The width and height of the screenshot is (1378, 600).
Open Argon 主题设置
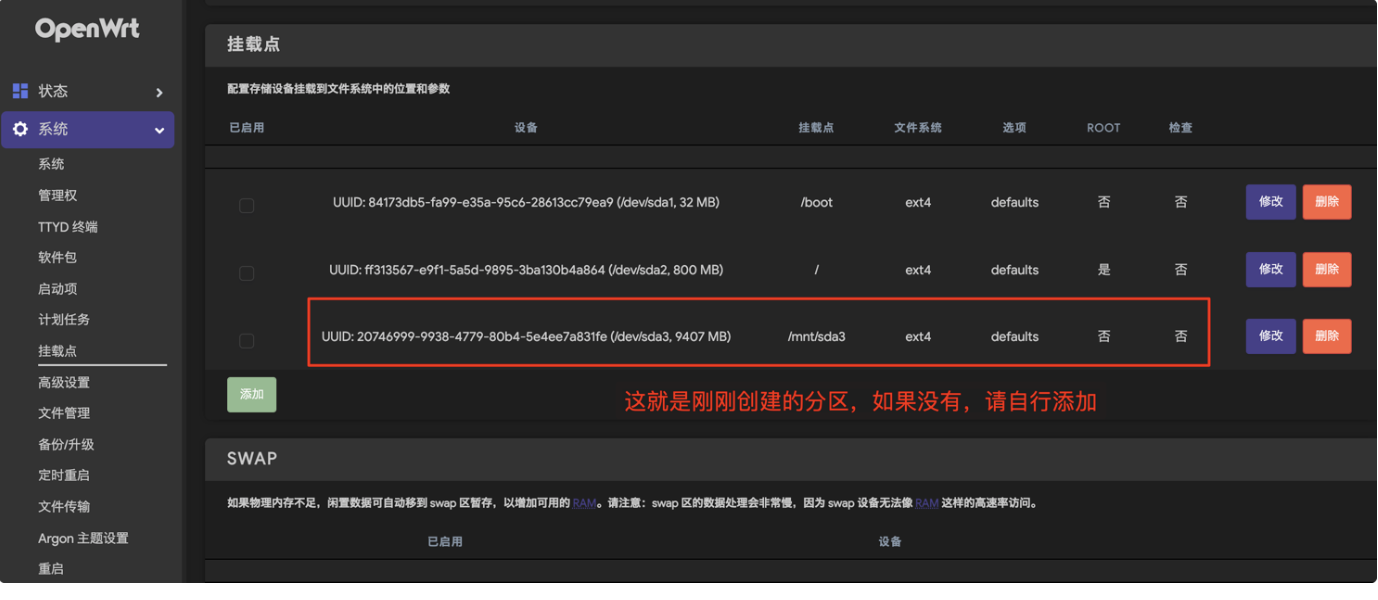pos(83,538)
